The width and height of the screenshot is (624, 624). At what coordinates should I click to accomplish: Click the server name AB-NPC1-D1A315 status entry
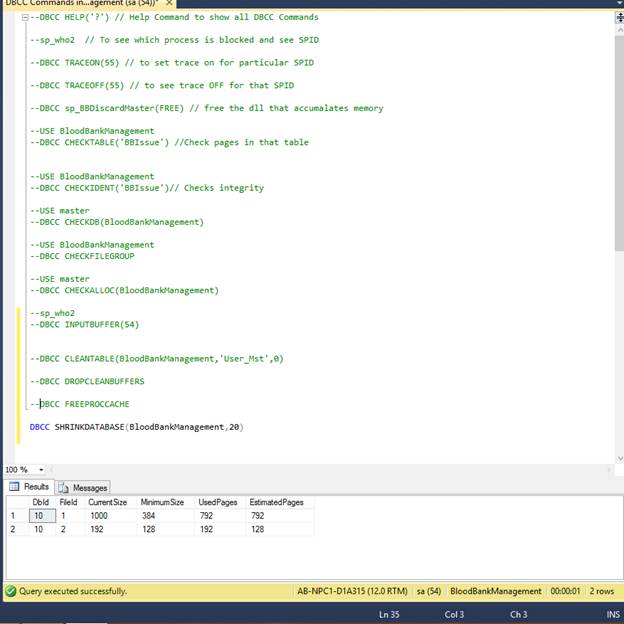click(352, 591)
